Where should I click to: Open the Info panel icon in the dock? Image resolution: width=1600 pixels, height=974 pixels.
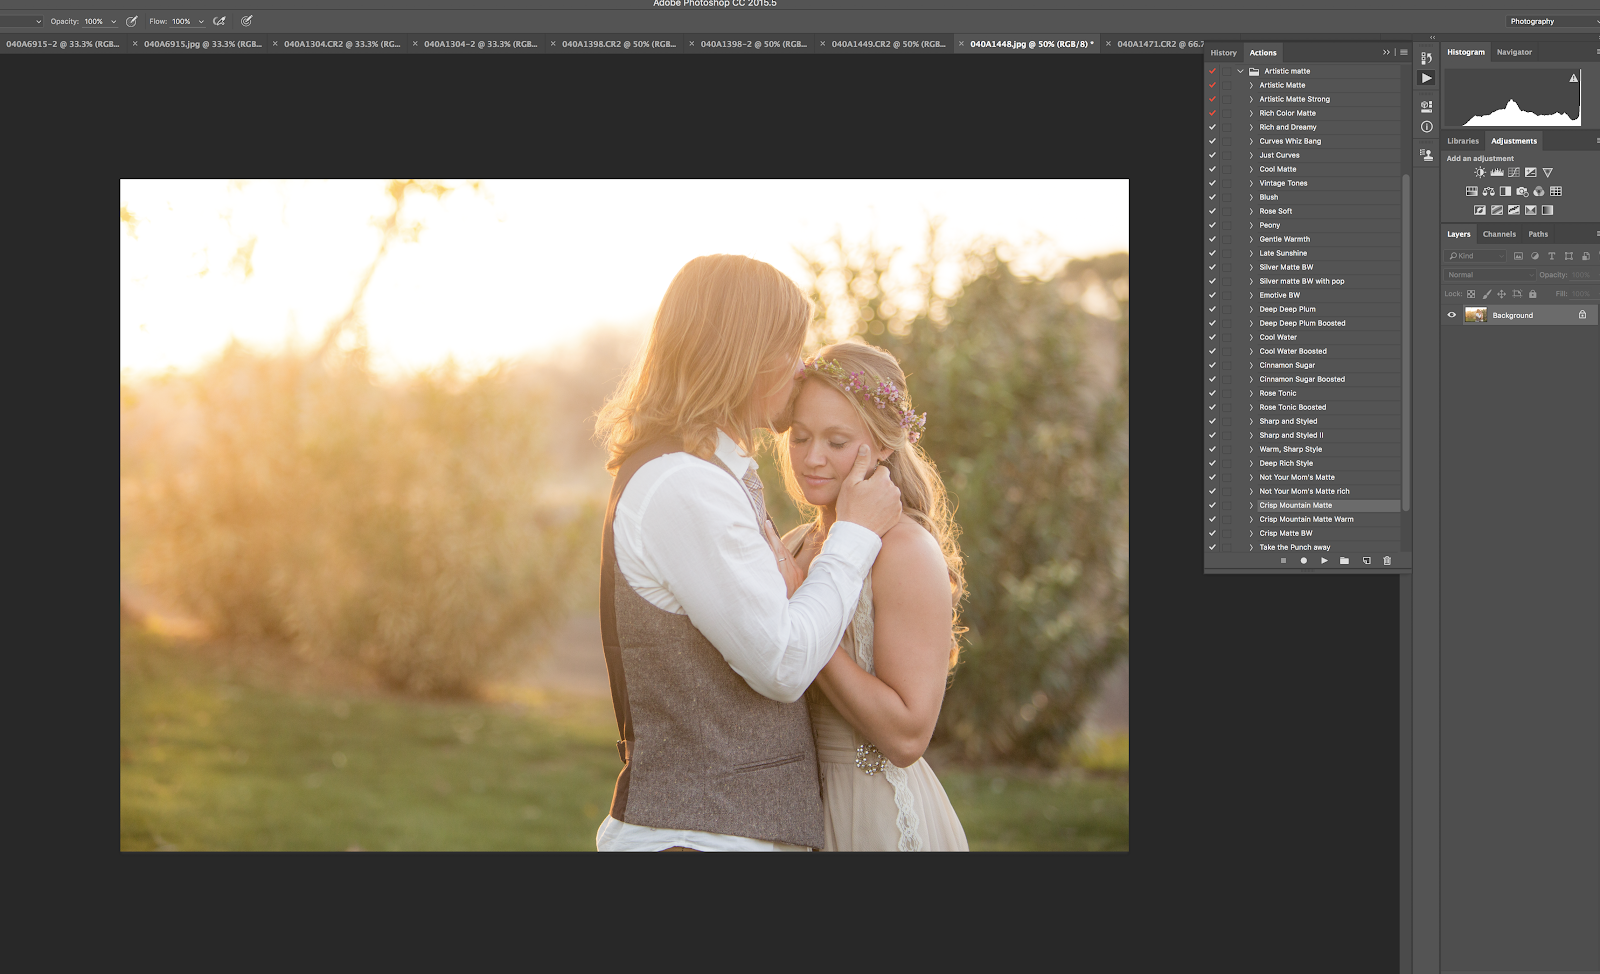coord(1427,127)
